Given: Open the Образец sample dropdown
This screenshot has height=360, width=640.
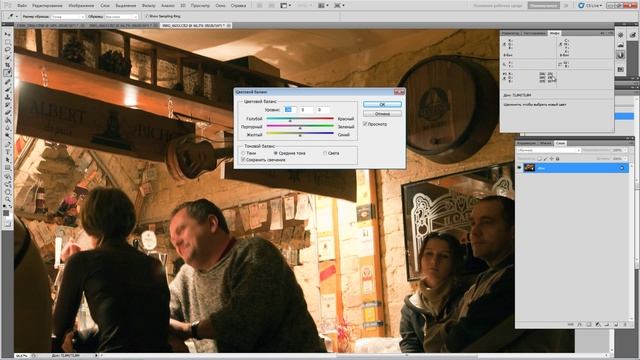Looking at the screenshot, I should coord(121,16).
